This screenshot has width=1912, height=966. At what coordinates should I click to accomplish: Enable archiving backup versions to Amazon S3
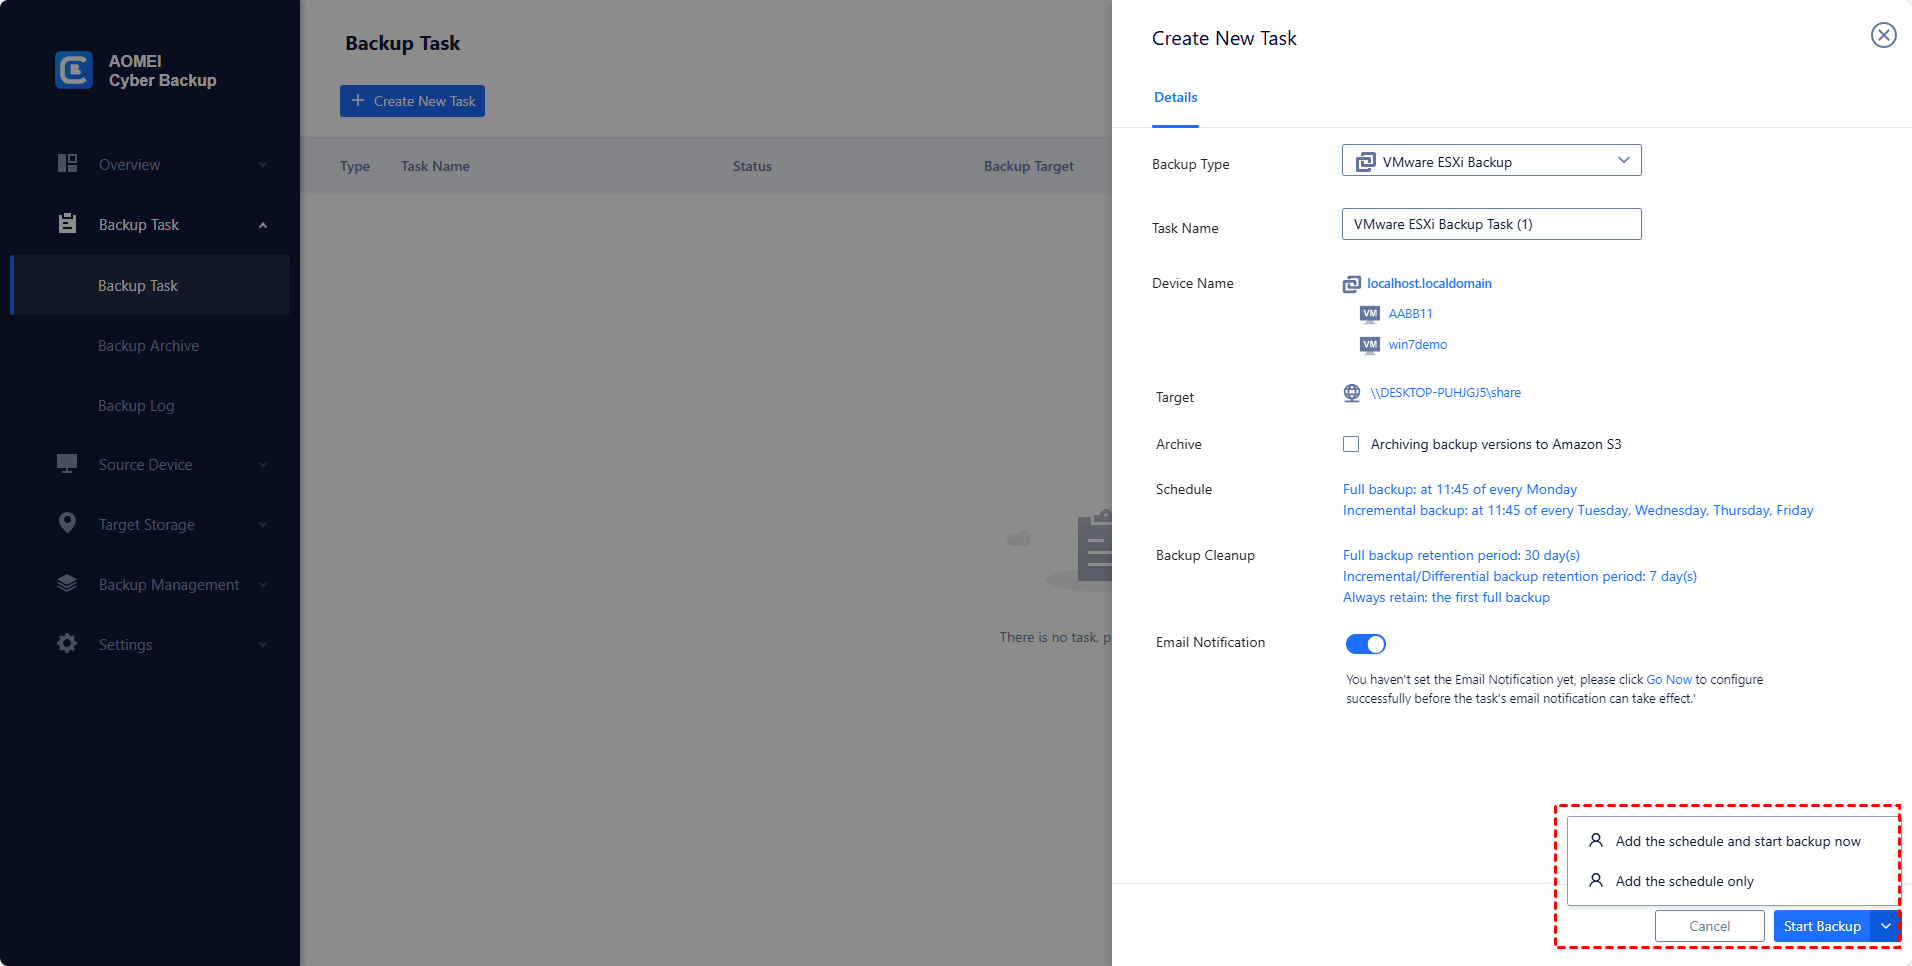coord(1351,444)
